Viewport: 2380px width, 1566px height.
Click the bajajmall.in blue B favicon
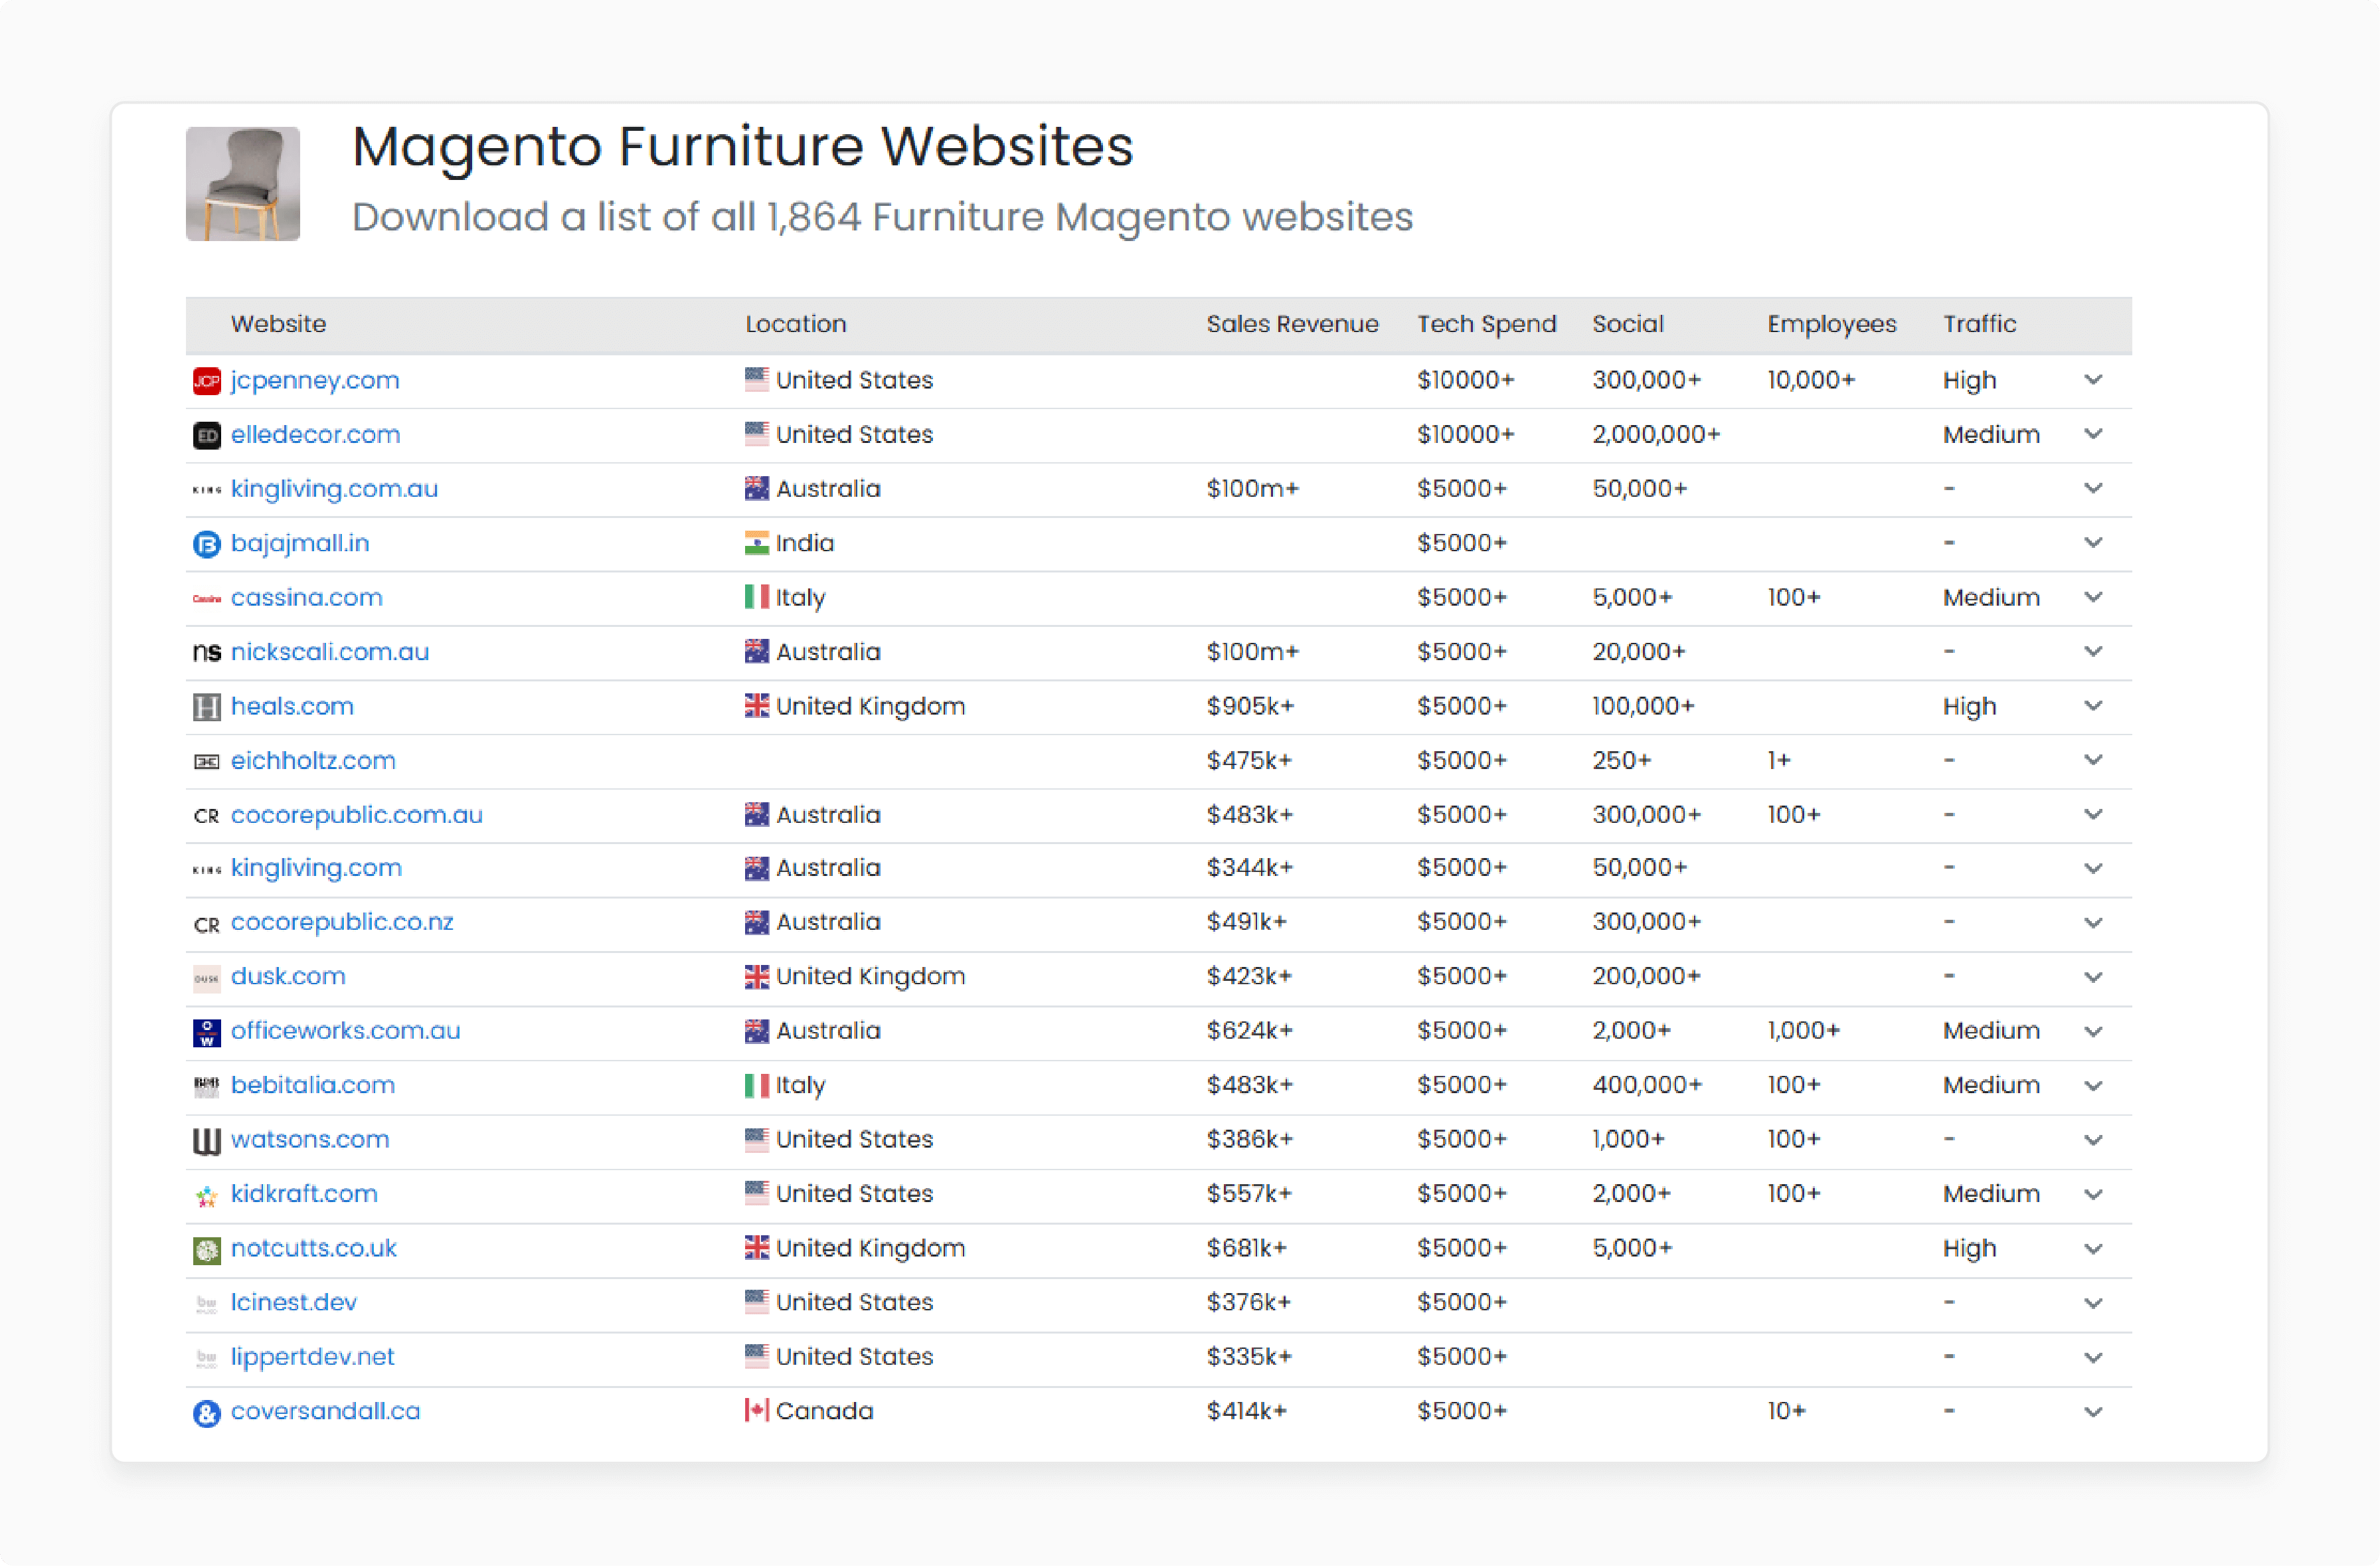pos(206,544)
